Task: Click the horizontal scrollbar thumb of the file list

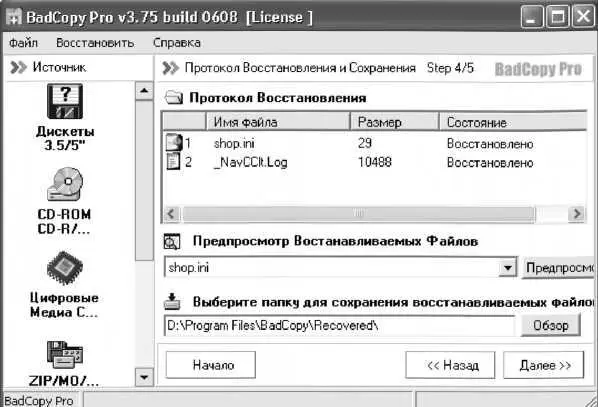Action: [358, 214]
